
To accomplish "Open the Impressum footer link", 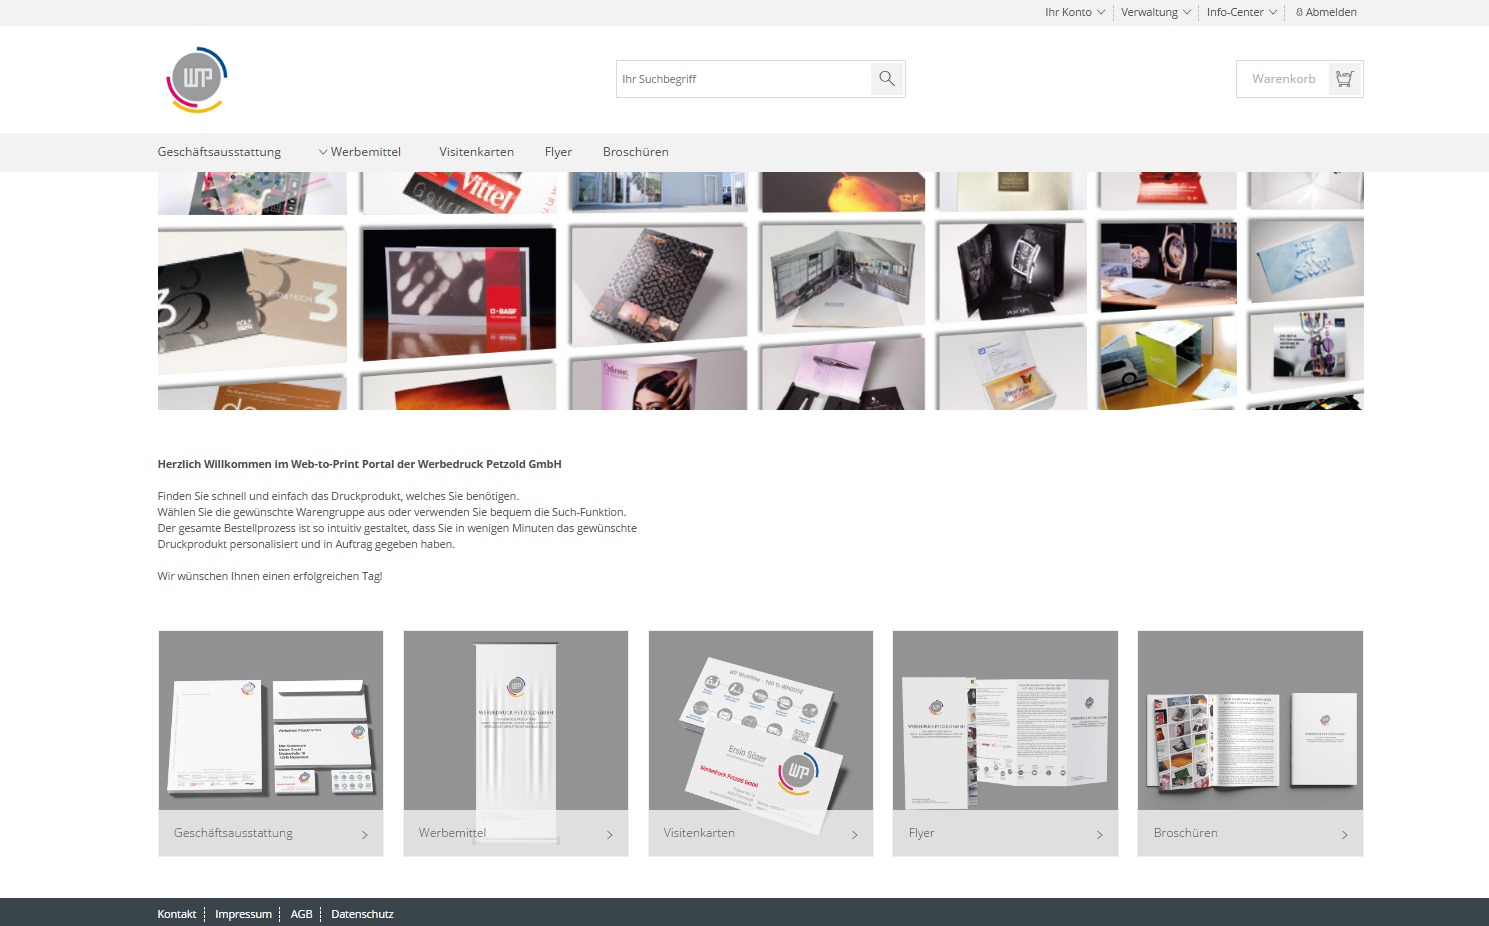I will [x=243, y=913].
